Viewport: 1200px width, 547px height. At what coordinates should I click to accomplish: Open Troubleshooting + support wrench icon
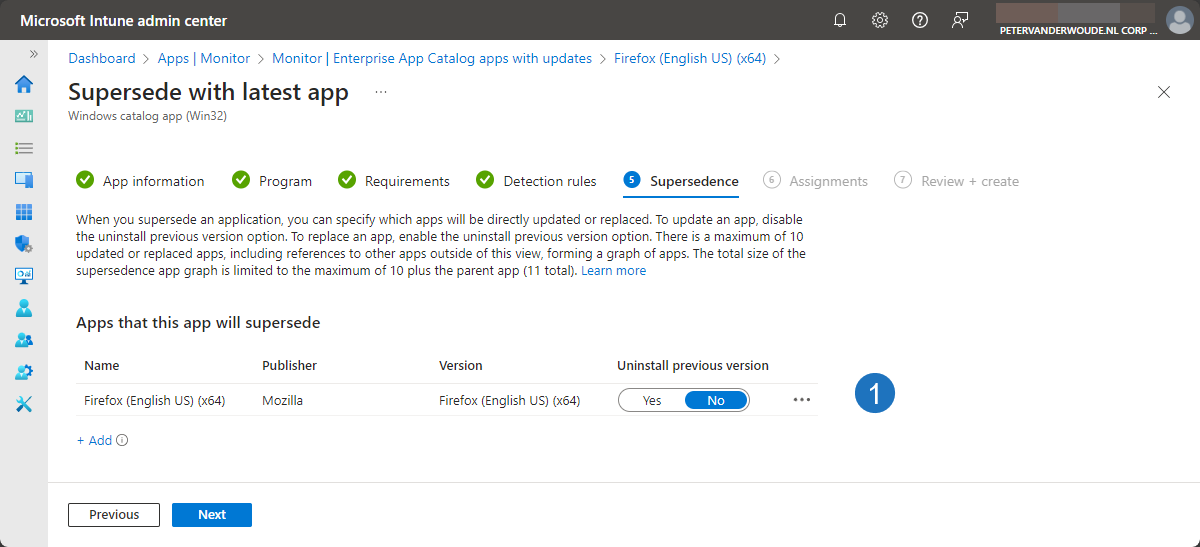[24, 404]
